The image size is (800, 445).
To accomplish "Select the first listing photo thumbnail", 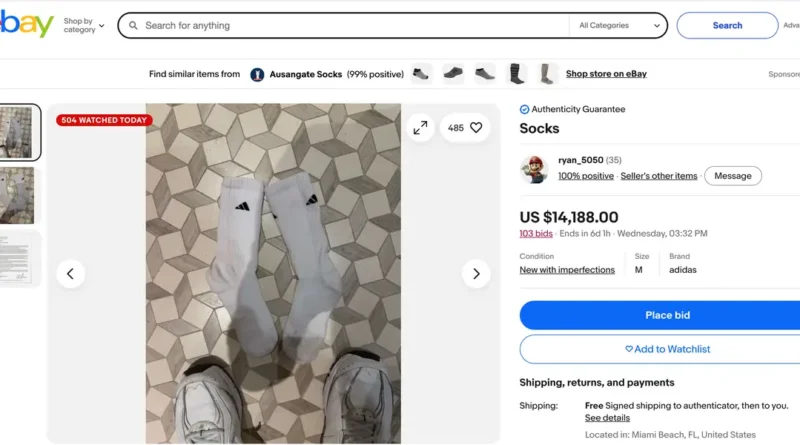I will tap(18, 132).
